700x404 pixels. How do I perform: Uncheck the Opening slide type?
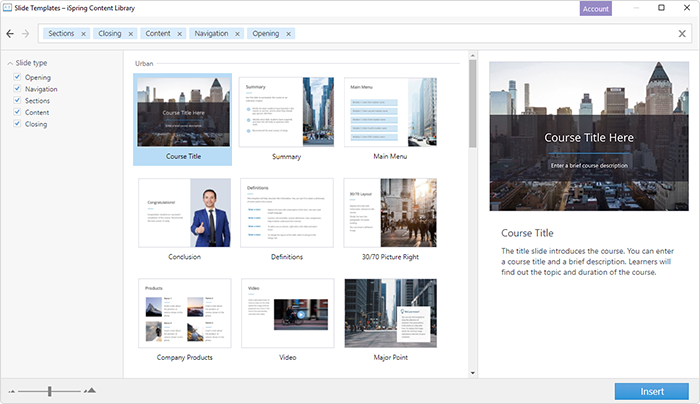(17, 77)
